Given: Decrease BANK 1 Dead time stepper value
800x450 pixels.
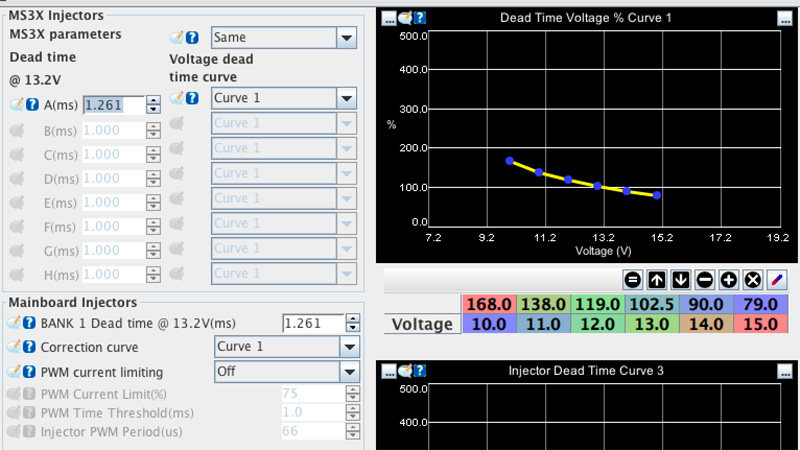Looking at the screenshot, I should (351, 328).
